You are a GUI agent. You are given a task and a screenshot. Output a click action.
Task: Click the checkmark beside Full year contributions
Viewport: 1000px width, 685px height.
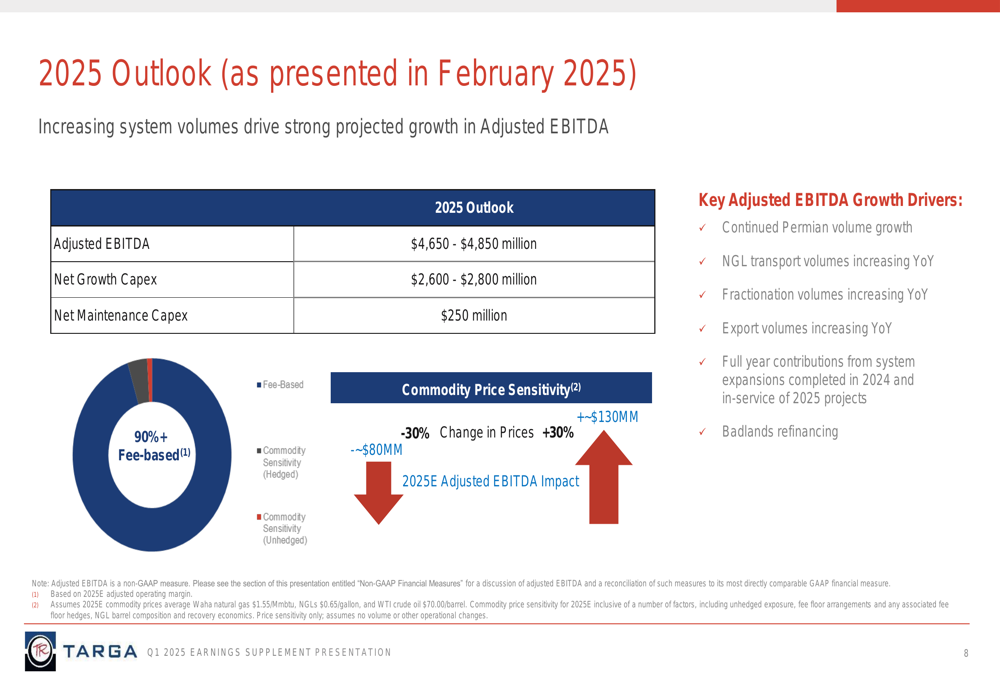[702, 362]
